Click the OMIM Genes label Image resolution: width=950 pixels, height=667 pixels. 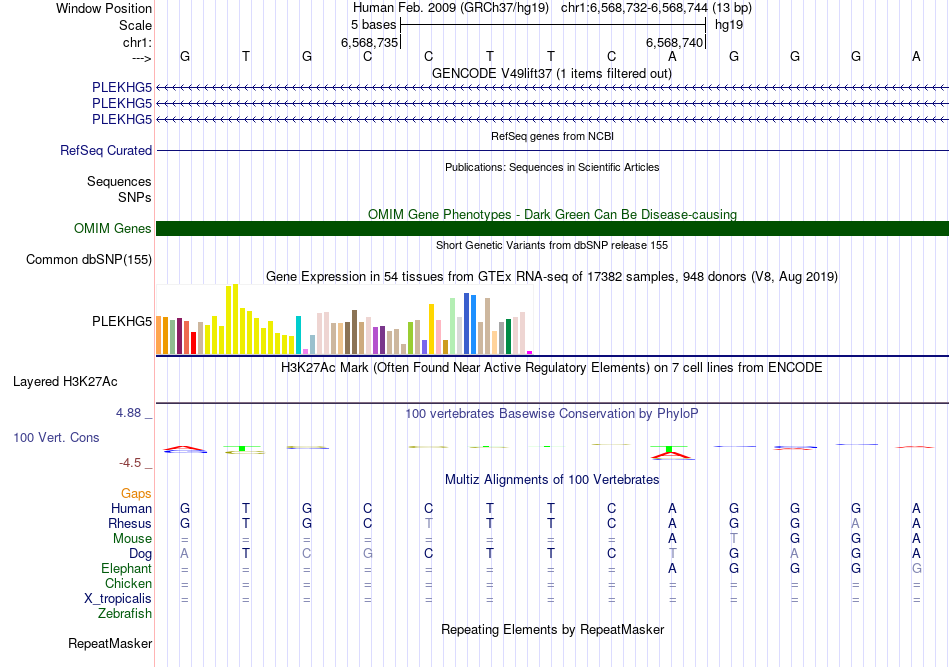tap(113, 228)
